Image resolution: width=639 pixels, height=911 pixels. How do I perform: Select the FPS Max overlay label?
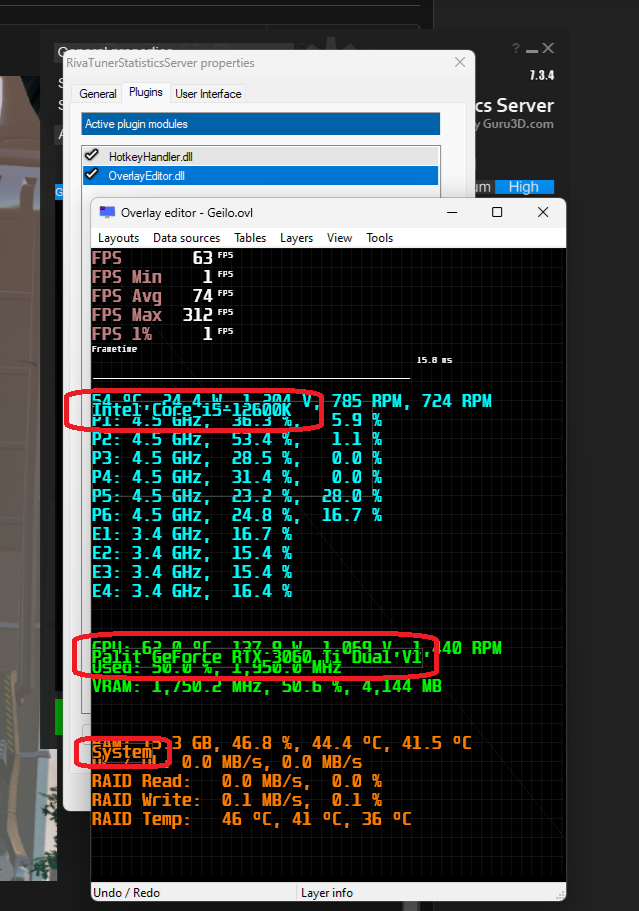click(127, 315)
